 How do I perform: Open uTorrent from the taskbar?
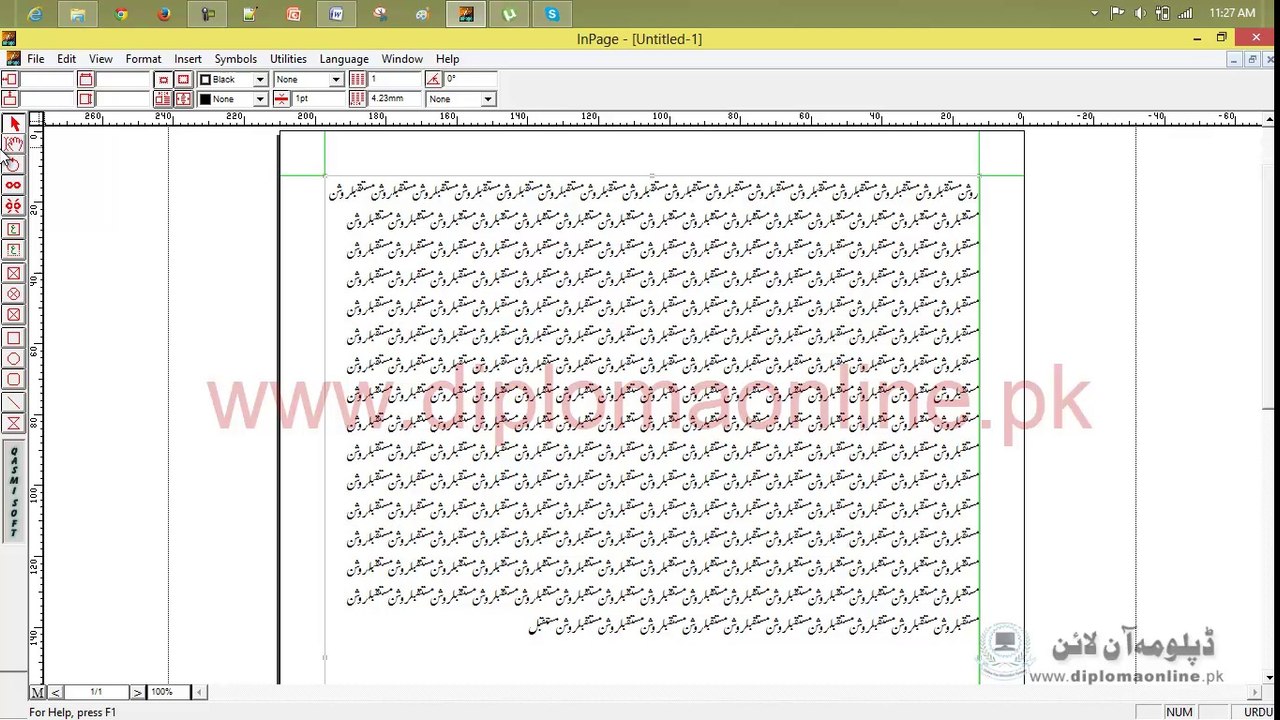(x=509, y=14)
